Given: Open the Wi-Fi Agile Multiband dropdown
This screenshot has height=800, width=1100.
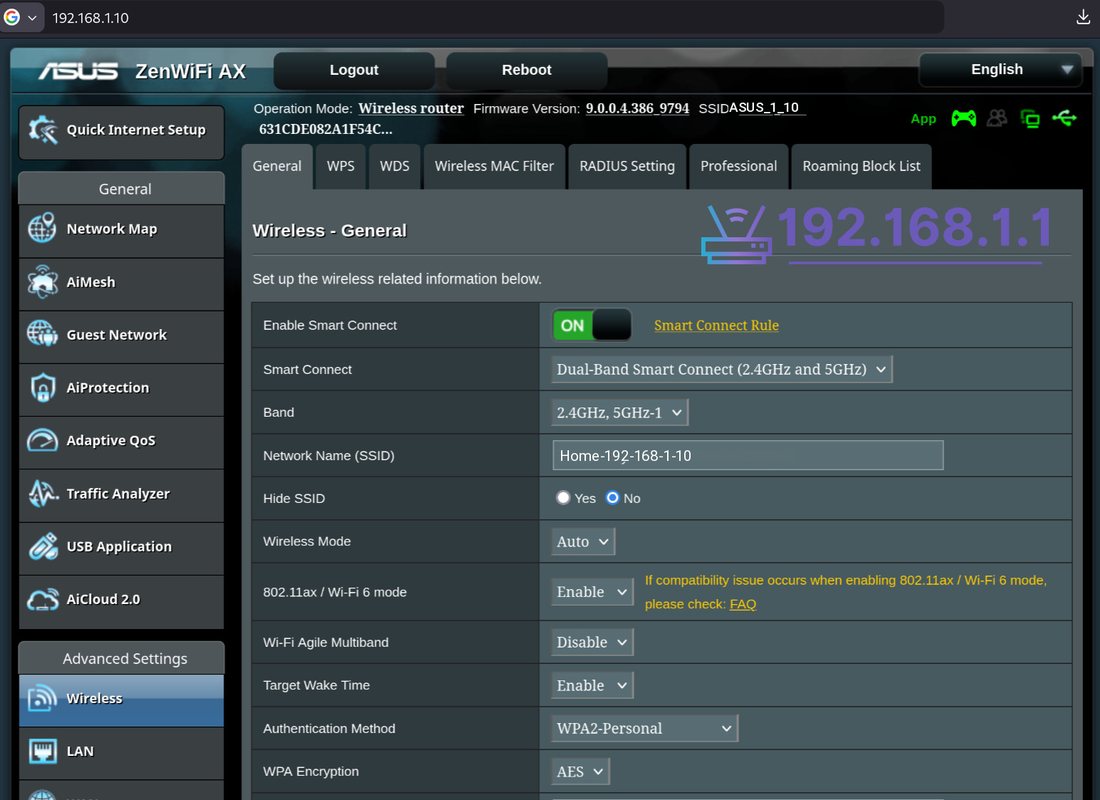Looking at the screenshot, I should [592, 642].
